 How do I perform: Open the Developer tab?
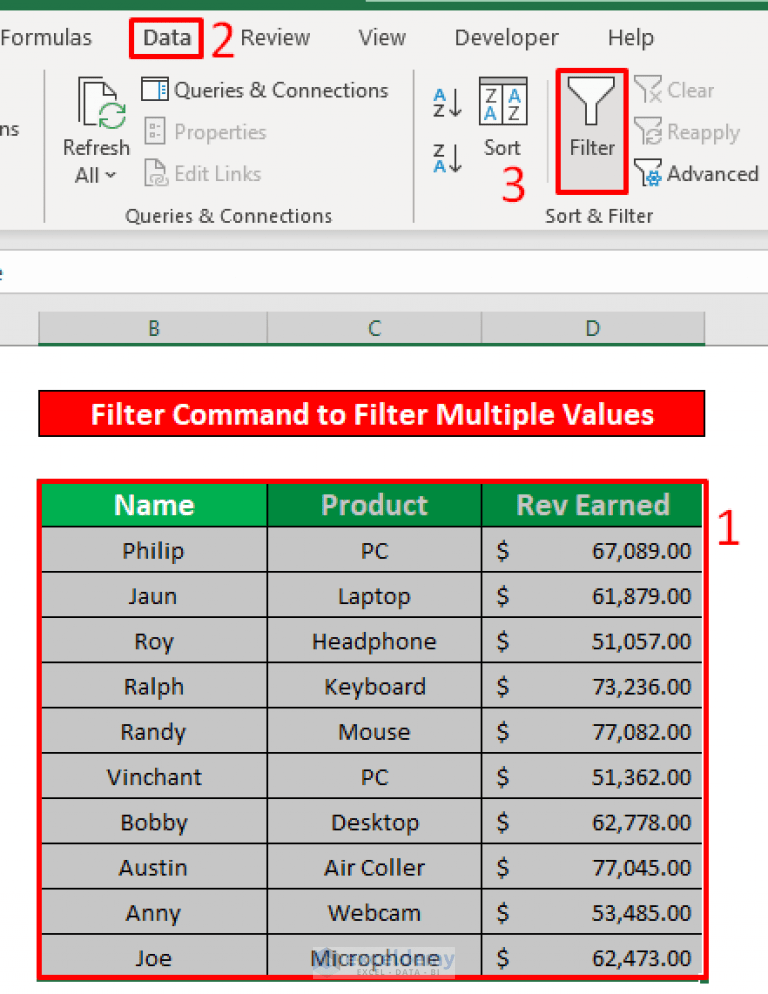pyautogui.click(x=506, y=38)
